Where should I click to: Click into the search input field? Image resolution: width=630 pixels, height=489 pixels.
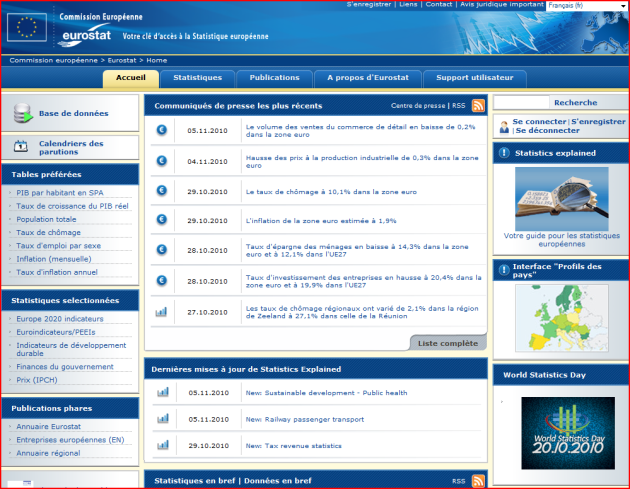[521, 102]
